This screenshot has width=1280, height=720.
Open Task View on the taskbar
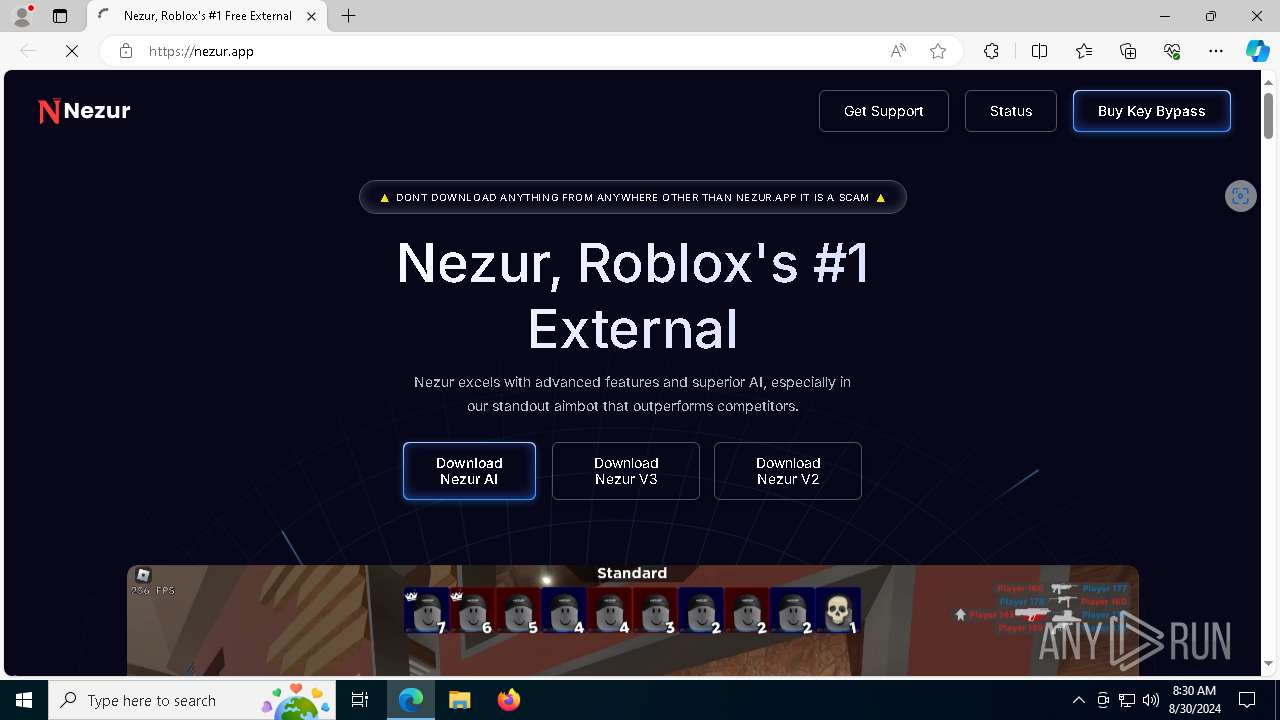click(x=360, y=700)
